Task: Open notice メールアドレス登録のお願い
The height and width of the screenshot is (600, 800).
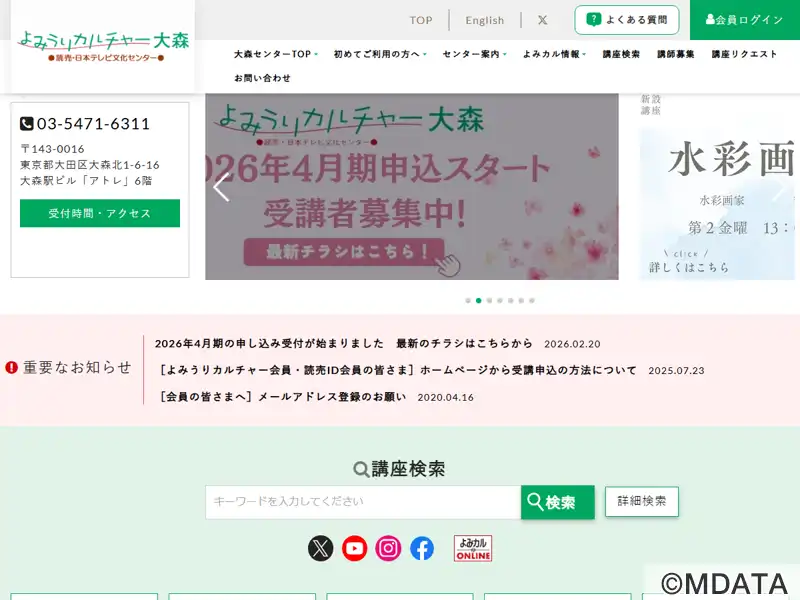Action: pyautogui.click(x=283, y=396)
